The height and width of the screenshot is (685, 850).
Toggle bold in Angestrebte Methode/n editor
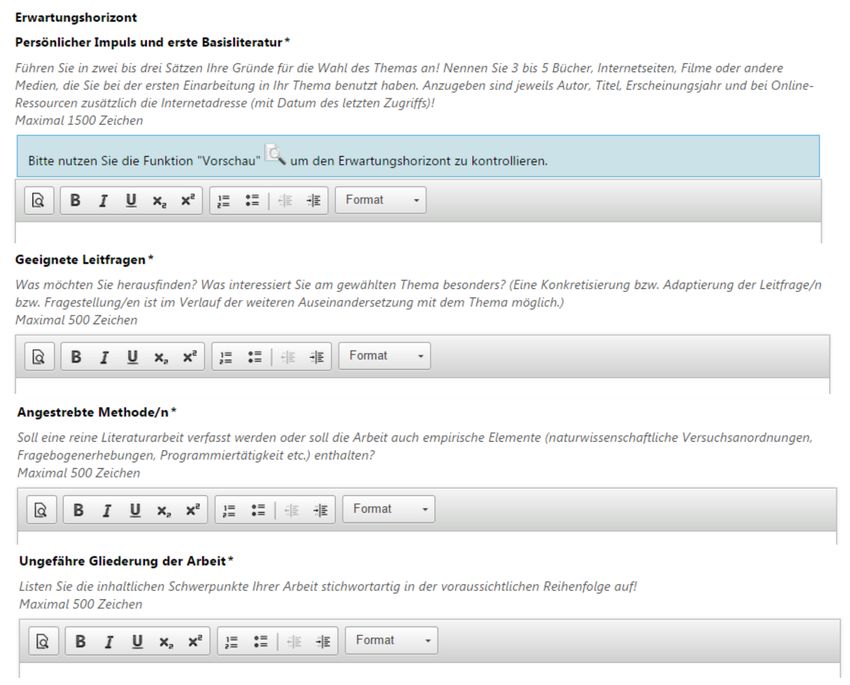[79, 510]
